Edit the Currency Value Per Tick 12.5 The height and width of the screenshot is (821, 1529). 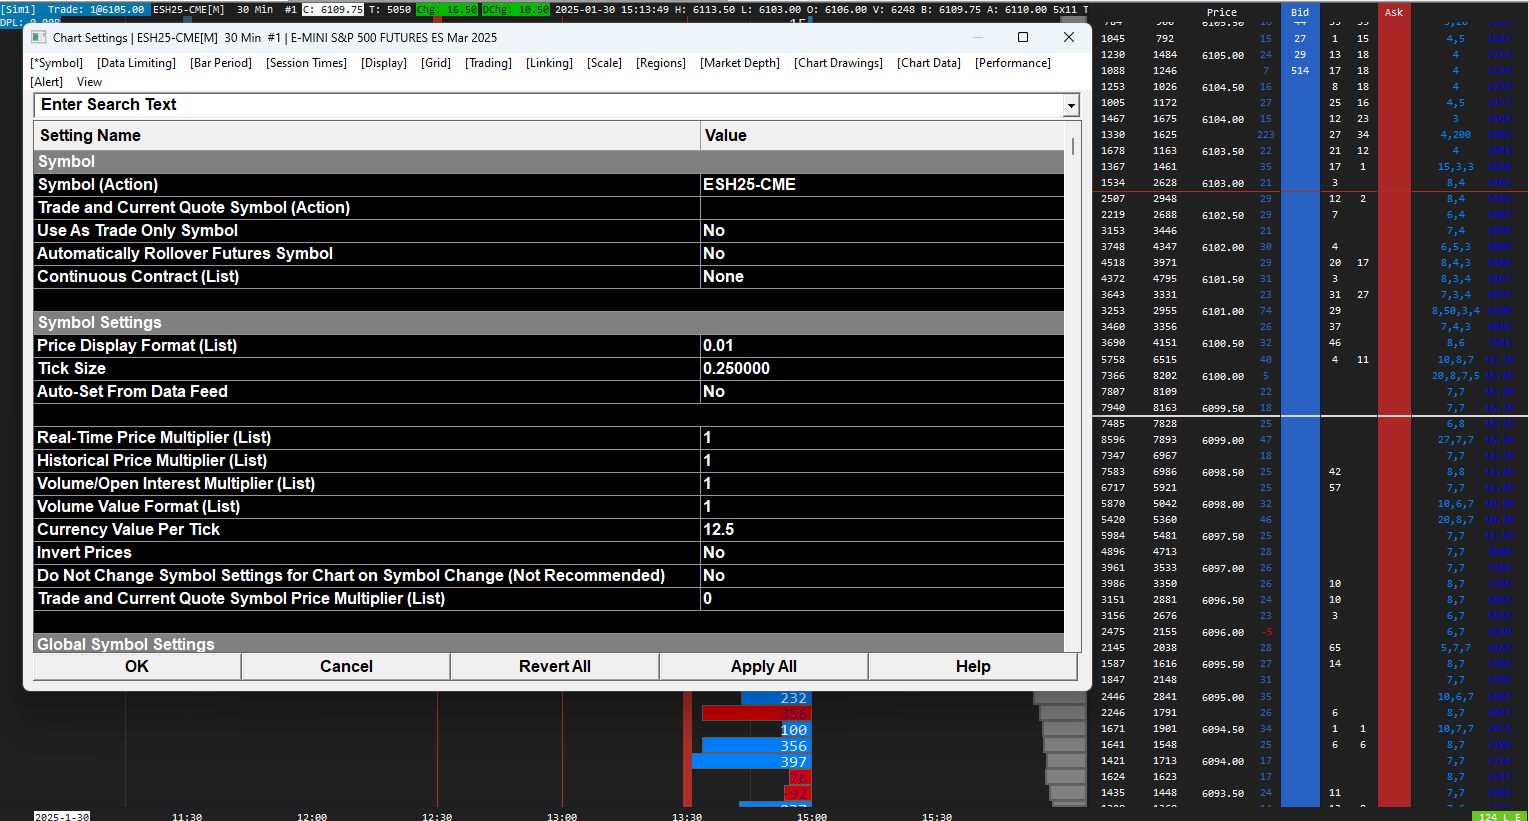tap(882, 530)
